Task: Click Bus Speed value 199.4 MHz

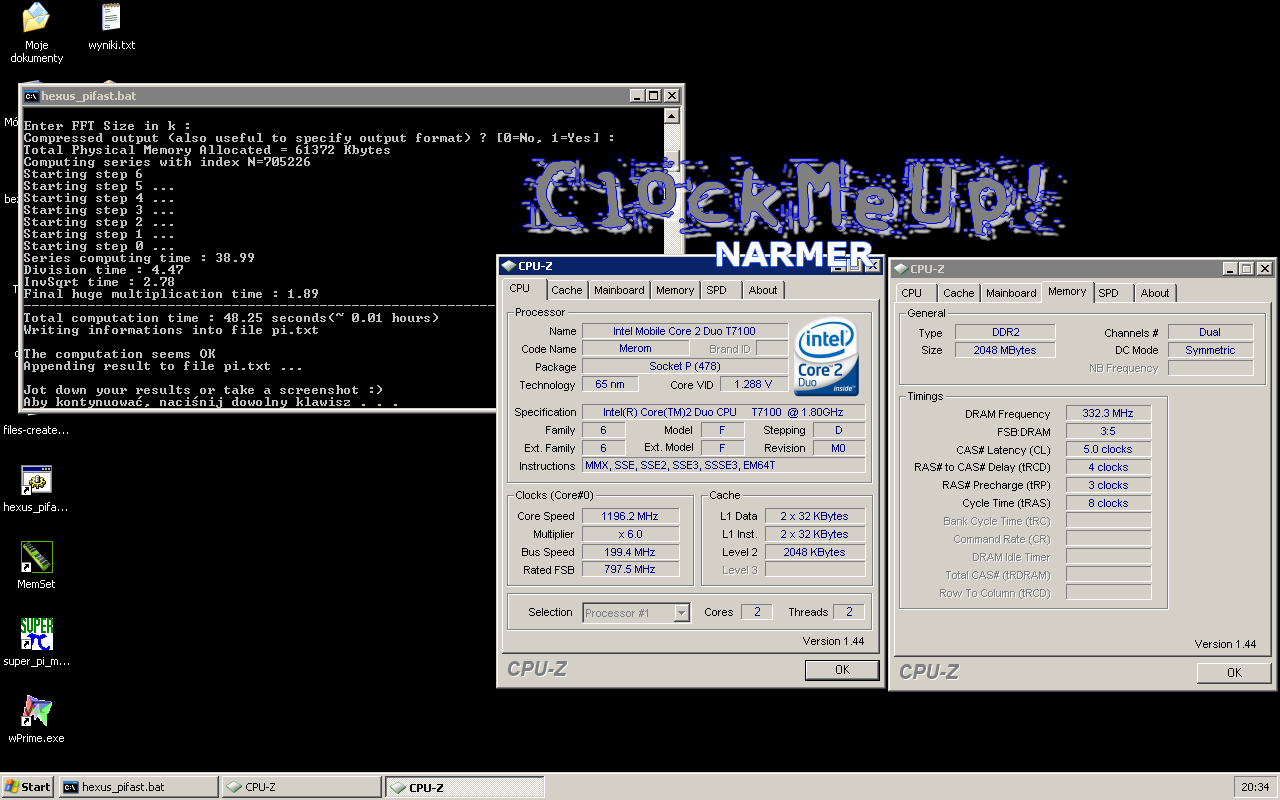Action: tap(630, 553)
